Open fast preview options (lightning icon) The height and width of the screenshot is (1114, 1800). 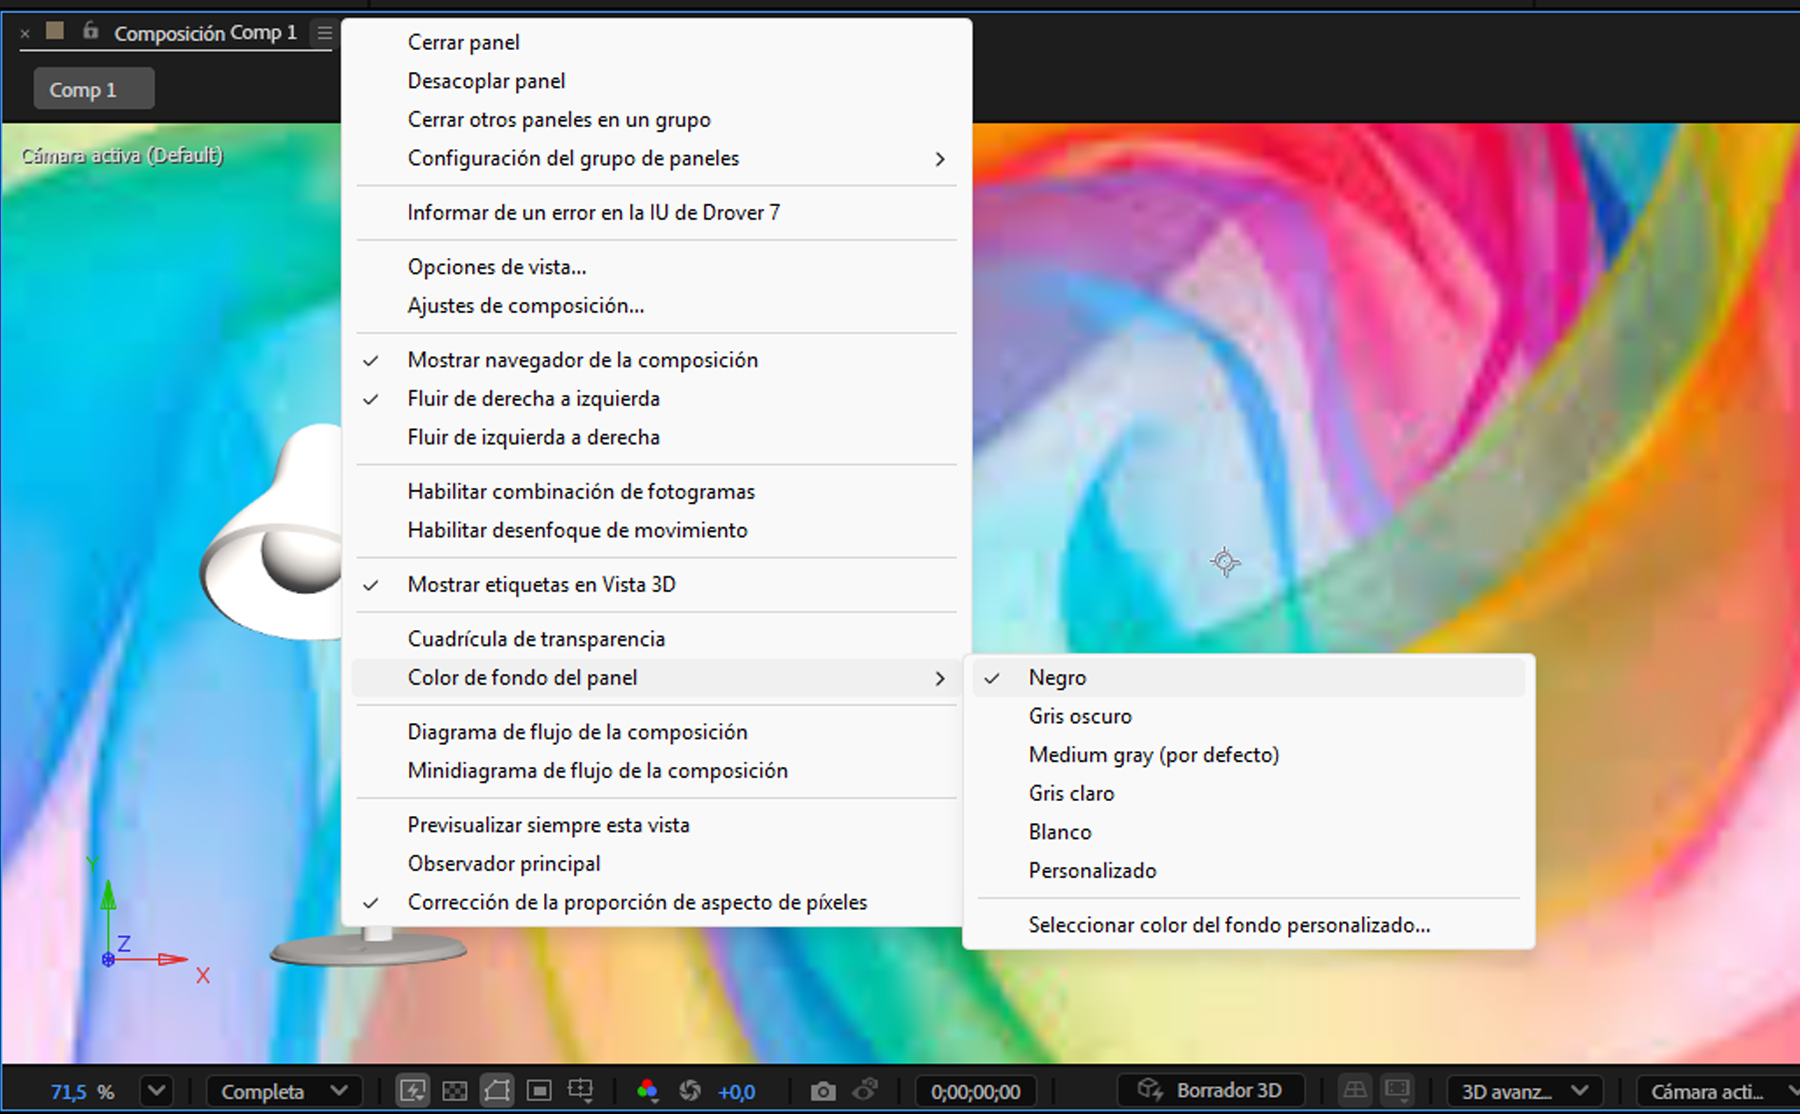click(x=413, y=1091)
